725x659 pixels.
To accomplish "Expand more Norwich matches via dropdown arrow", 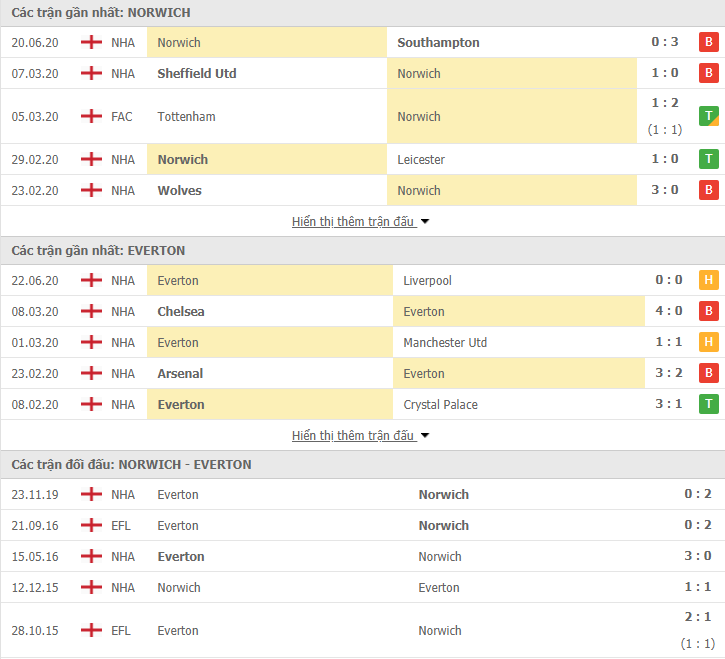I will 425,221.
